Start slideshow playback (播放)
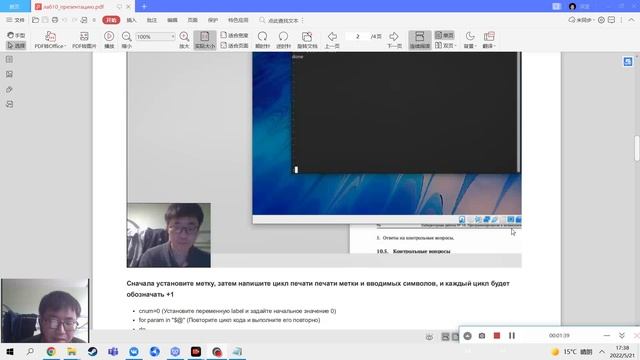Screen dimensions: 640x360 (x=109, y=40)
